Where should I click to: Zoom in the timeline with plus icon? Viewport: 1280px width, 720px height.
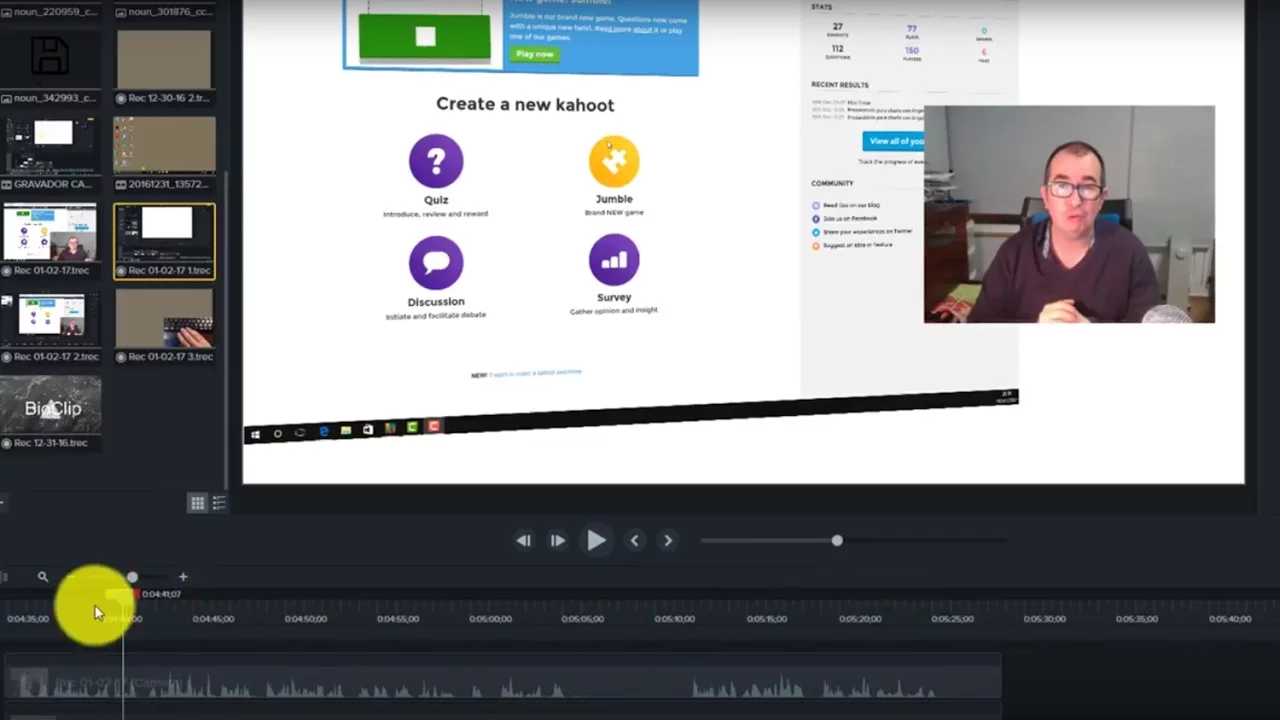(x=183, y=576)
